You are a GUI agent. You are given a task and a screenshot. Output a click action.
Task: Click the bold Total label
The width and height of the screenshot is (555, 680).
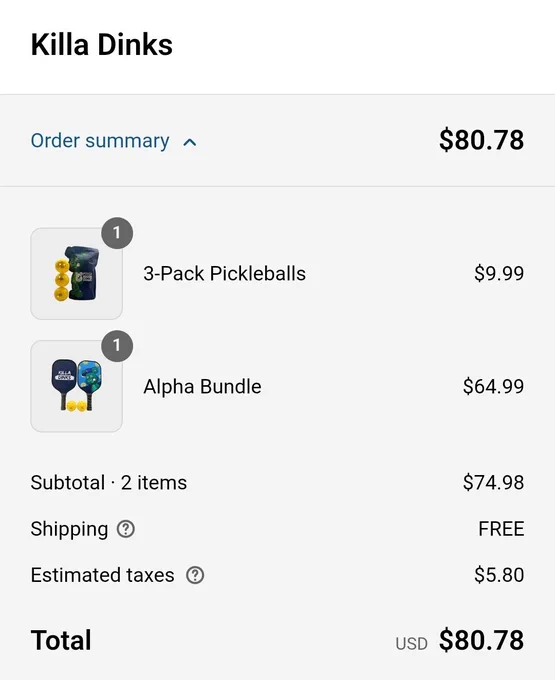pyautogui.click(x=61, y=640)
